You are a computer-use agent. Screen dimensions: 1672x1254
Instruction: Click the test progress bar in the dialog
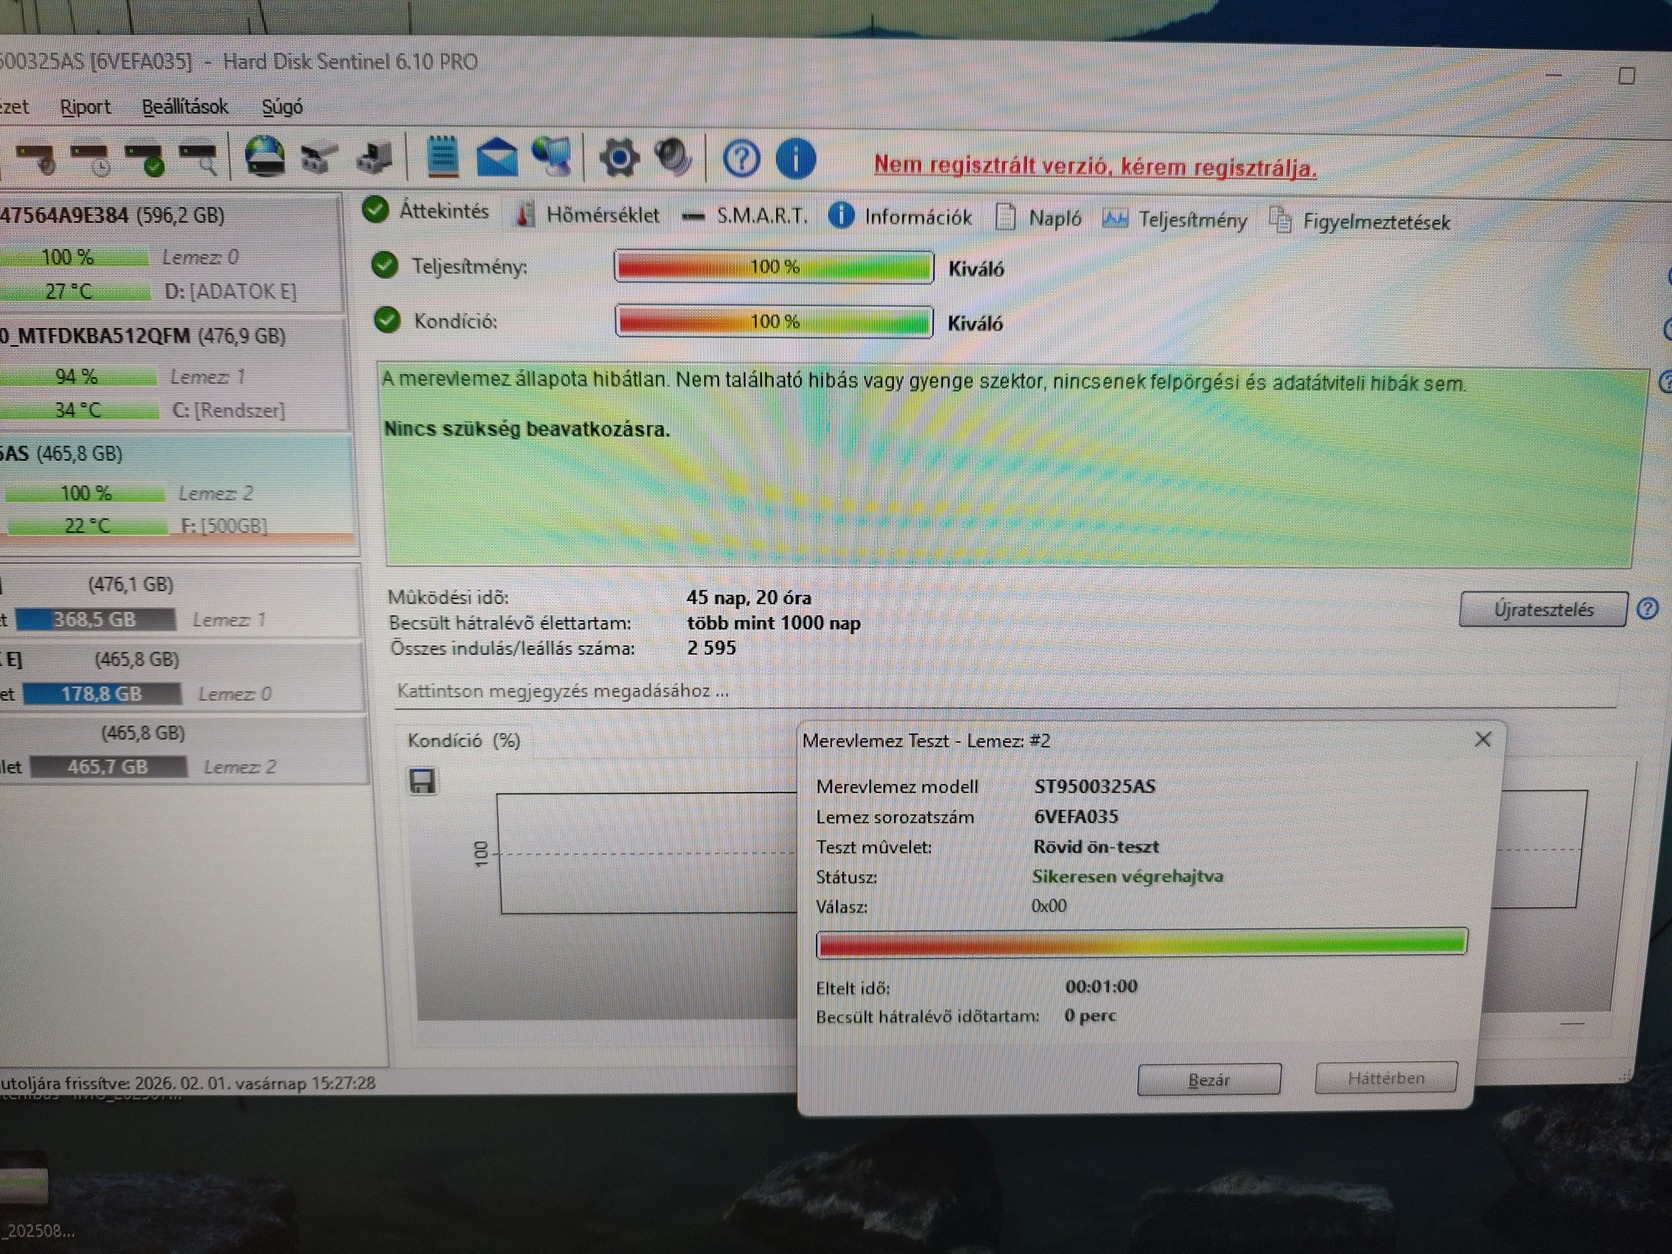(1142, 943)
